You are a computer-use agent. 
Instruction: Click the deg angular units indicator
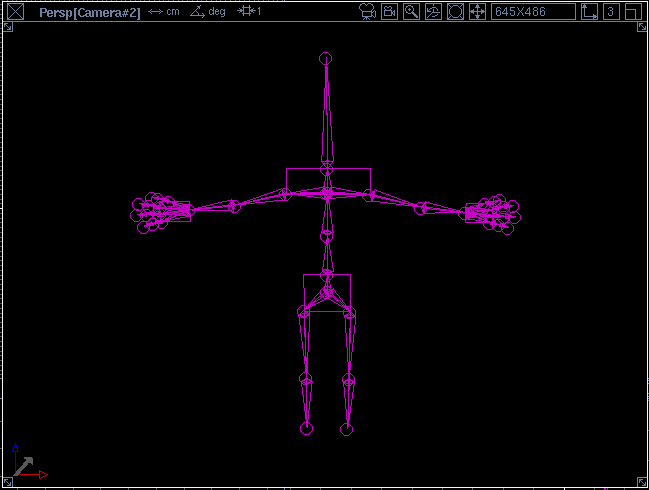click(208, 12)
